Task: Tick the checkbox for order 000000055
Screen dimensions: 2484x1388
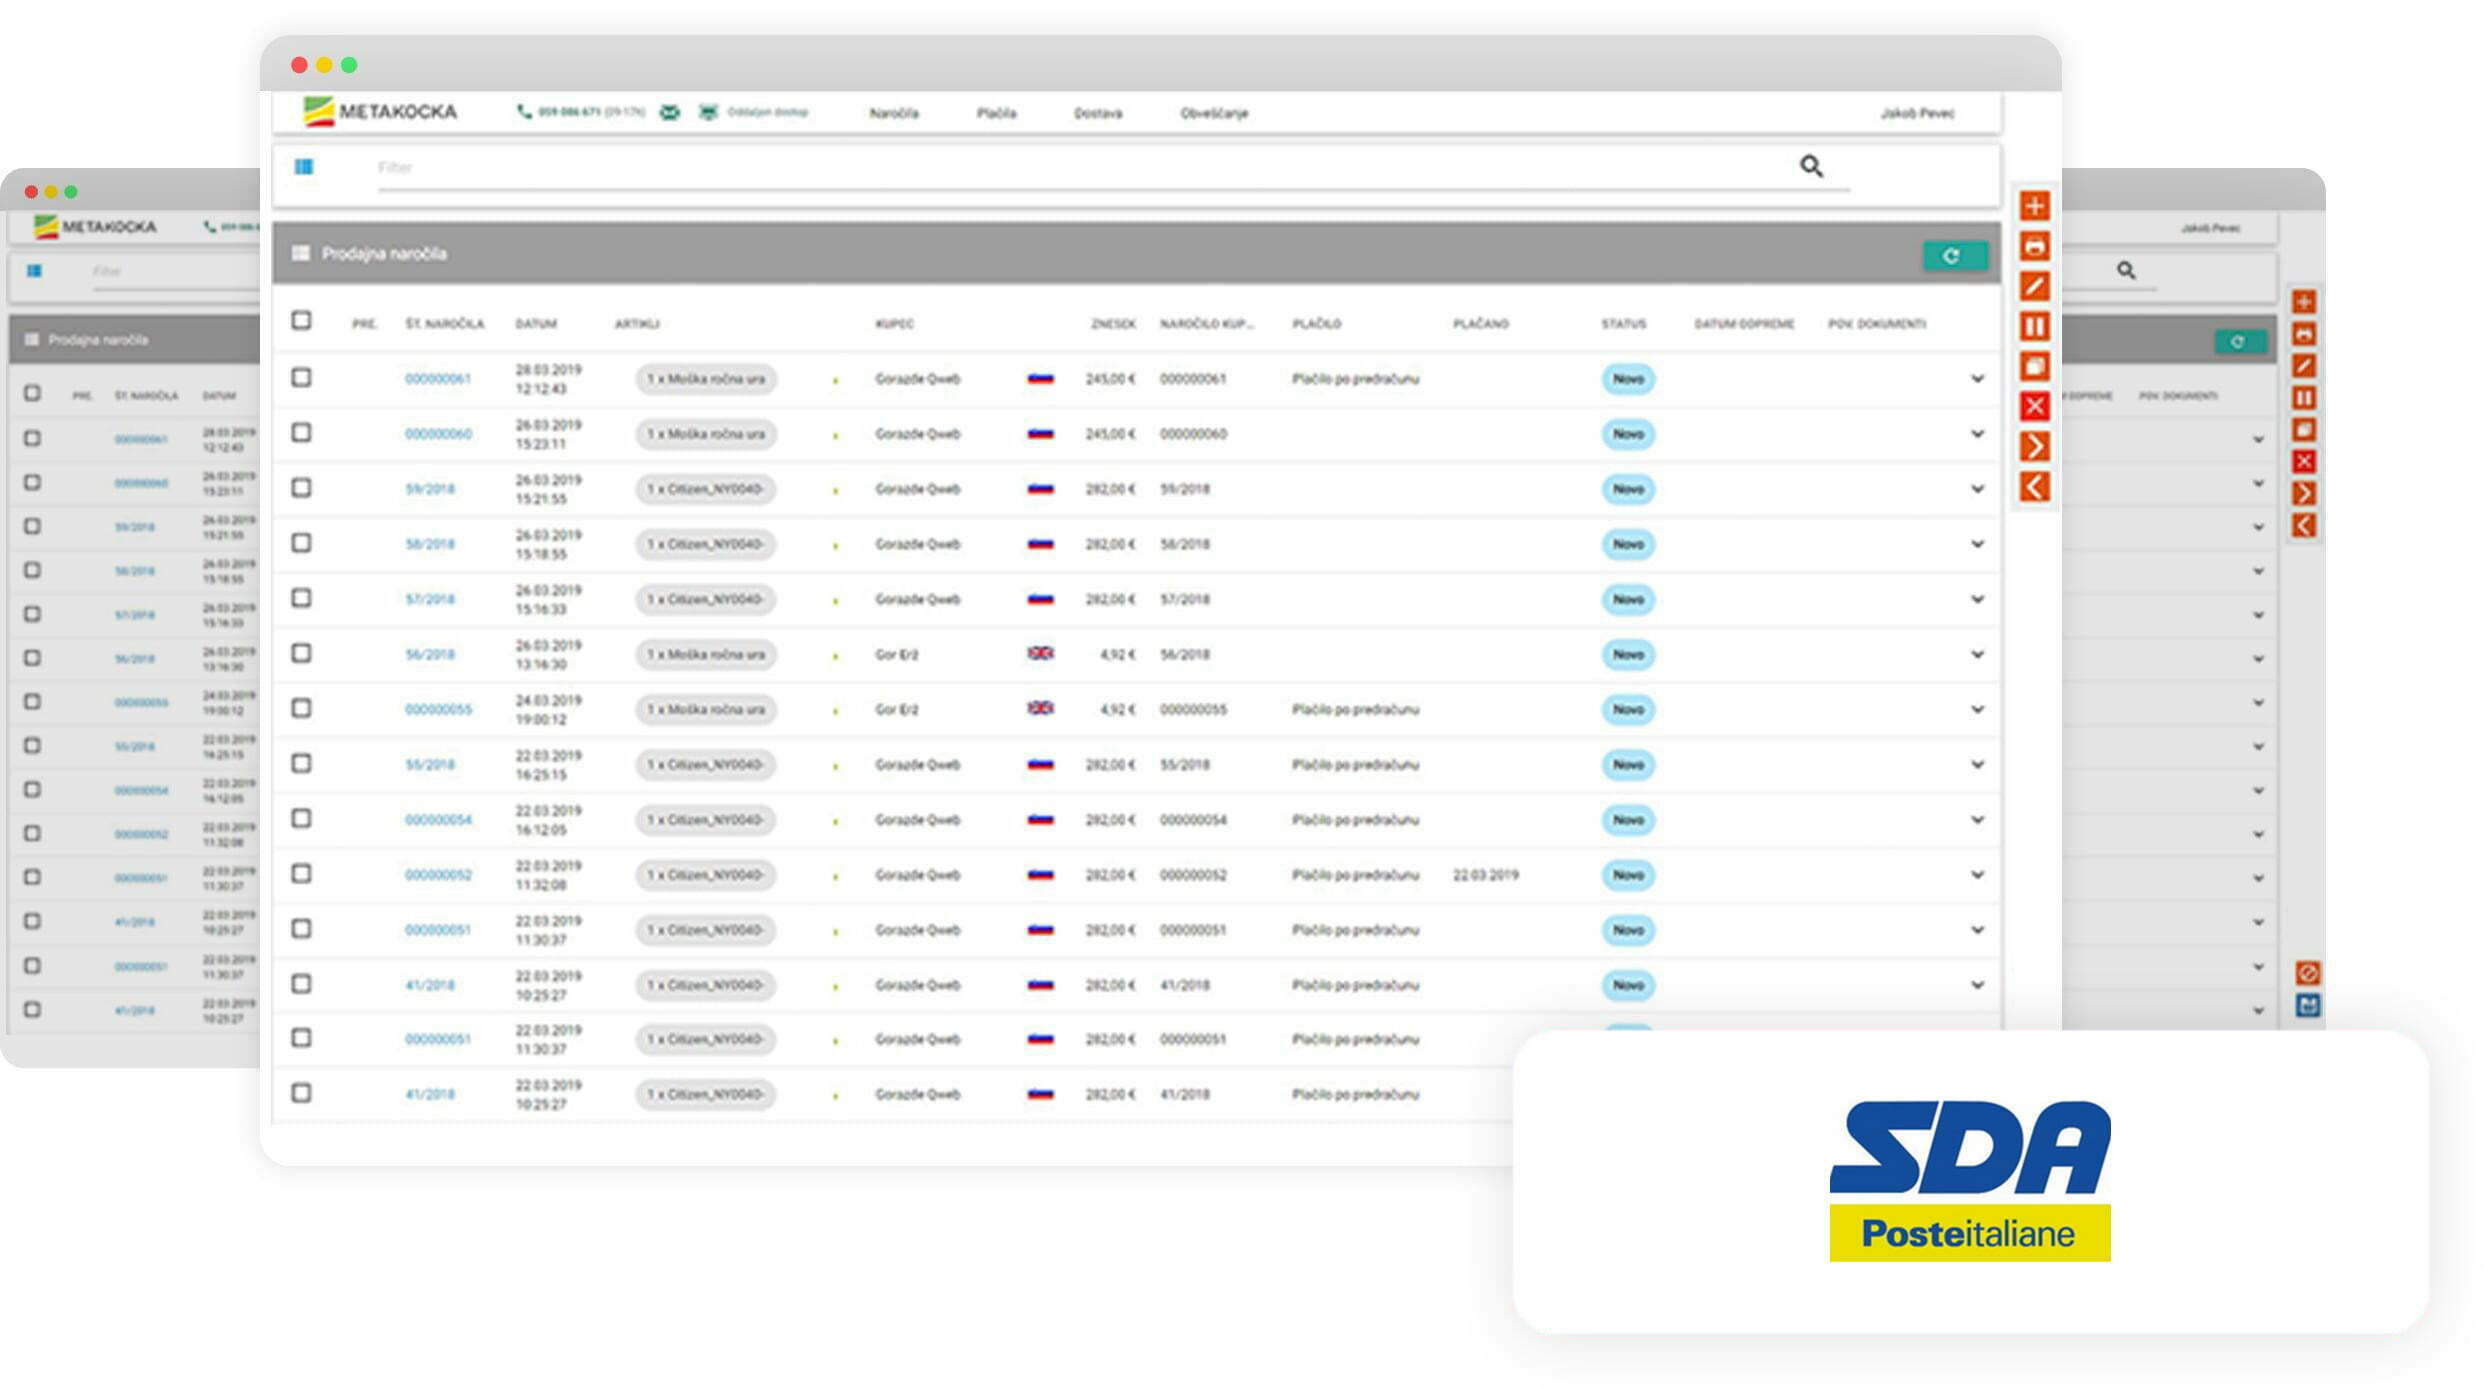Action: (x=301, y=708)
